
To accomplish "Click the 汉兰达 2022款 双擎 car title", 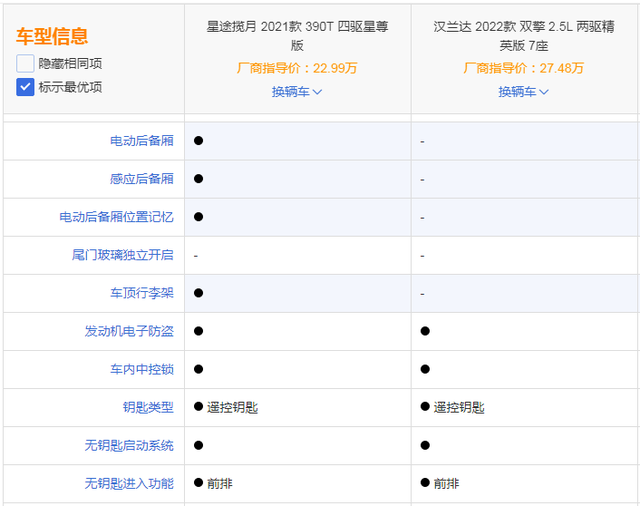I will click(524, 35).
